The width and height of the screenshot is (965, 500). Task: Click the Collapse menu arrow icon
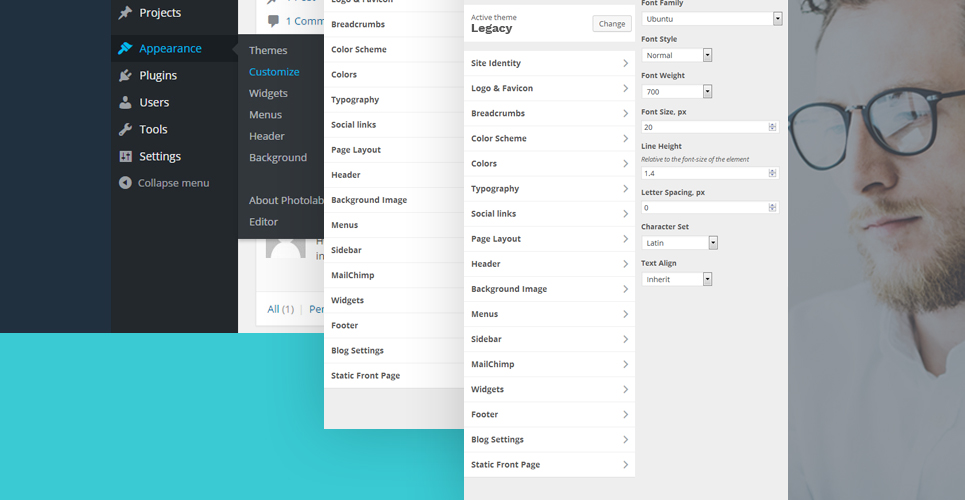coord(126,183)
